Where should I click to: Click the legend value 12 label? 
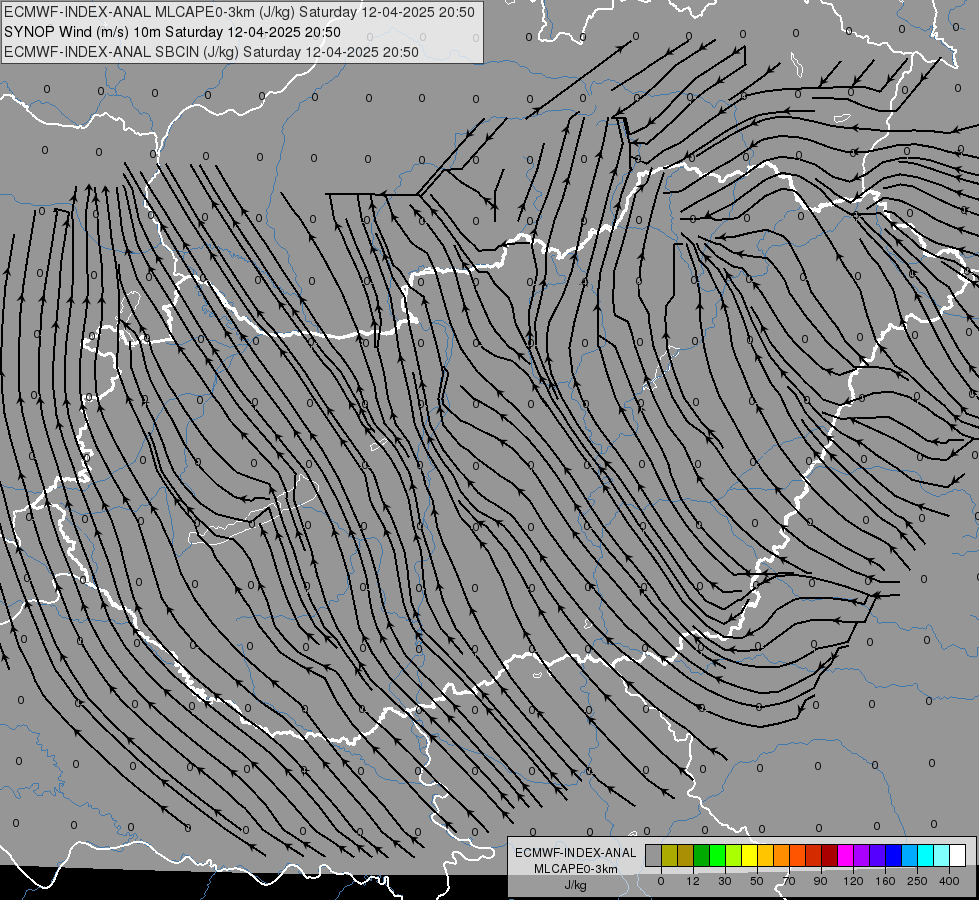pyautogui.click(x=693, y=881)
